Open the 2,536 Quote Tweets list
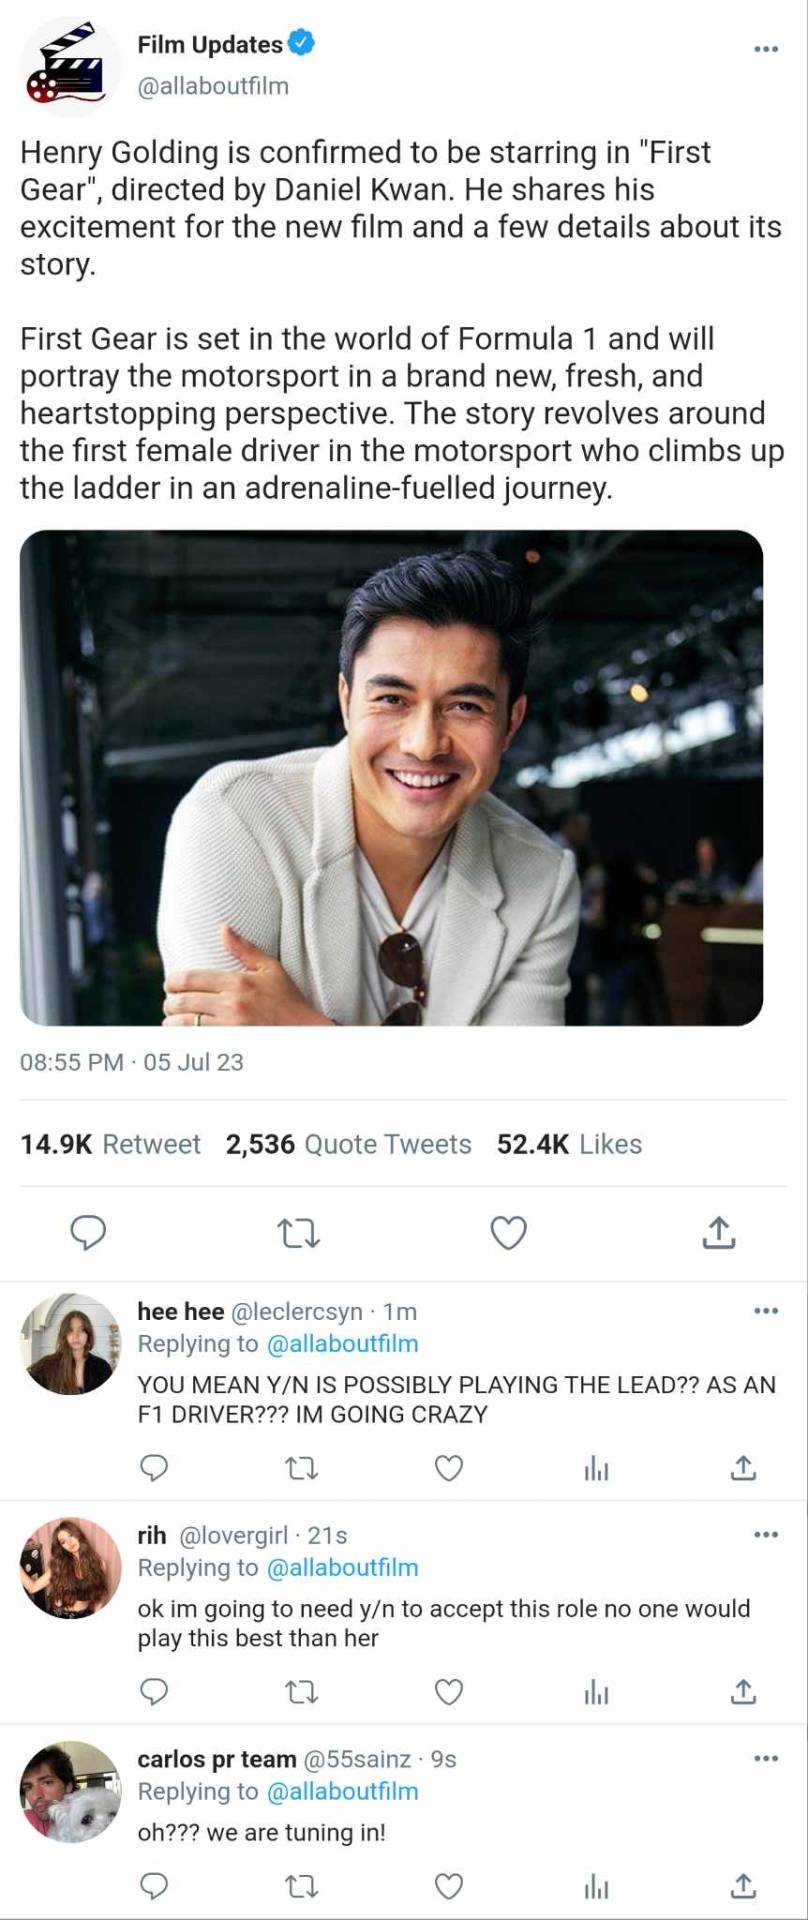 click(x=348, y=1144)
